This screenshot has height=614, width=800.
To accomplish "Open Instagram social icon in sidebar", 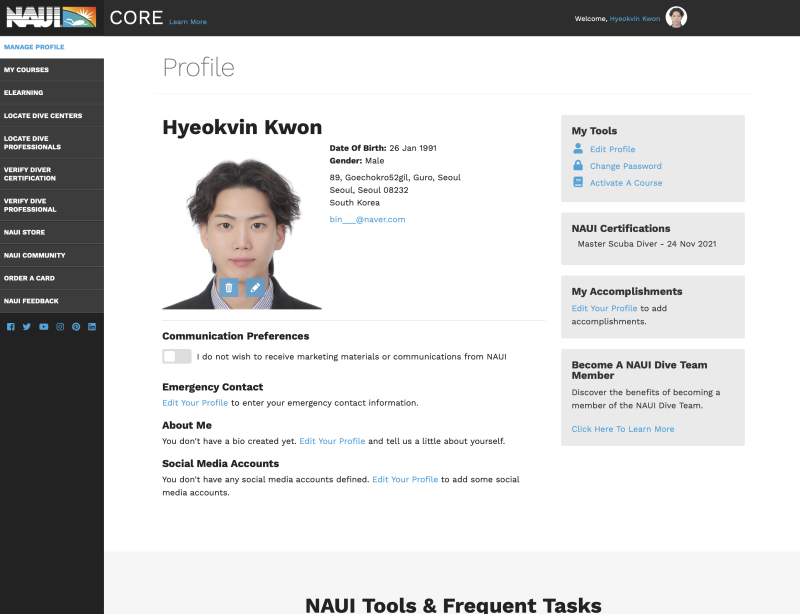I will click(x=60, y=327).
